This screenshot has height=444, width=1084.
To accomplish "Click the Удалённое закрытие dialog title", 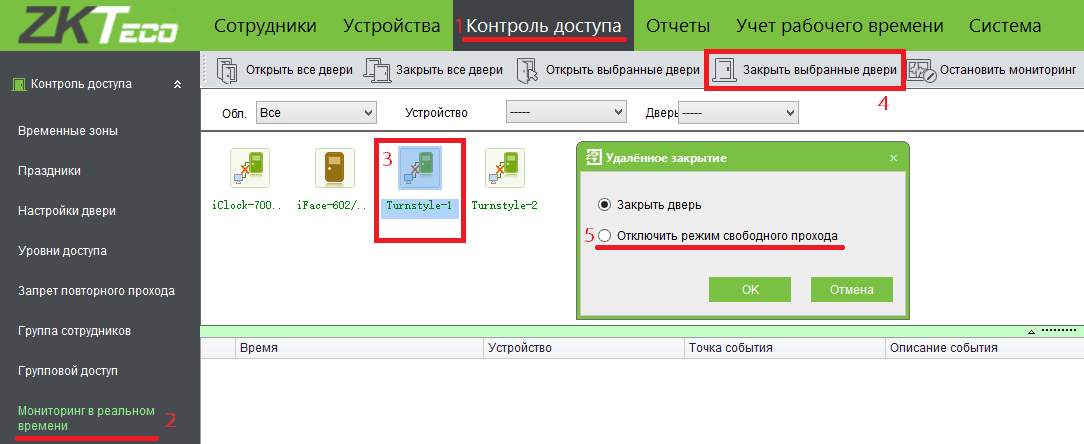I will click(666, 158).
